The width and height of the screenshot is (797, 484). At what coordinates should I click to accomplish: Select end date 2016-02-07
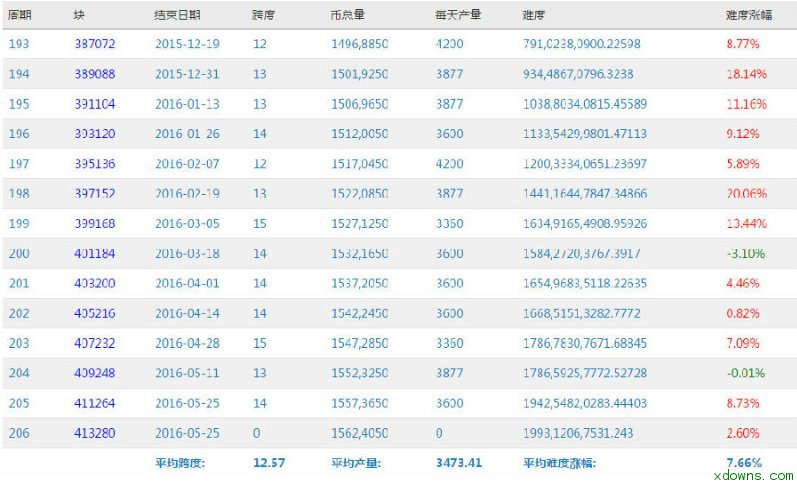(x=188, y=164)
